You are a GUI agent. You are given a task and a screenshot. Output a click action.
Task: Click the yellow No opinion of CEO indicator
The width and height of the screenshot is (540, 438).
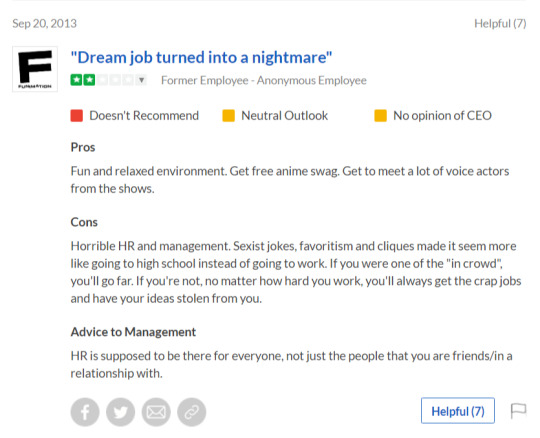pos(380,116)
